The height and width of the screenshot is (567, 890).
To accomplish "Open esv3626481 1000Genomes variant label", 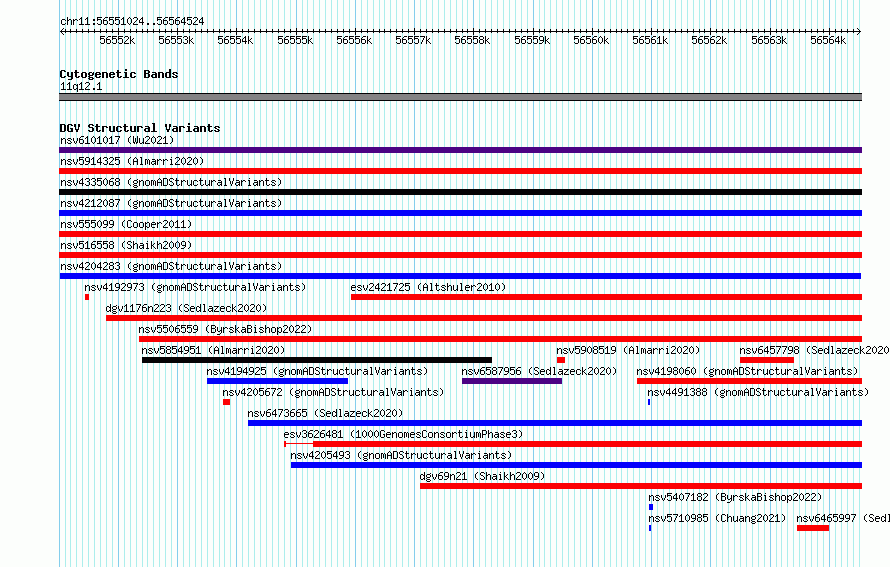I will (404, 434).
